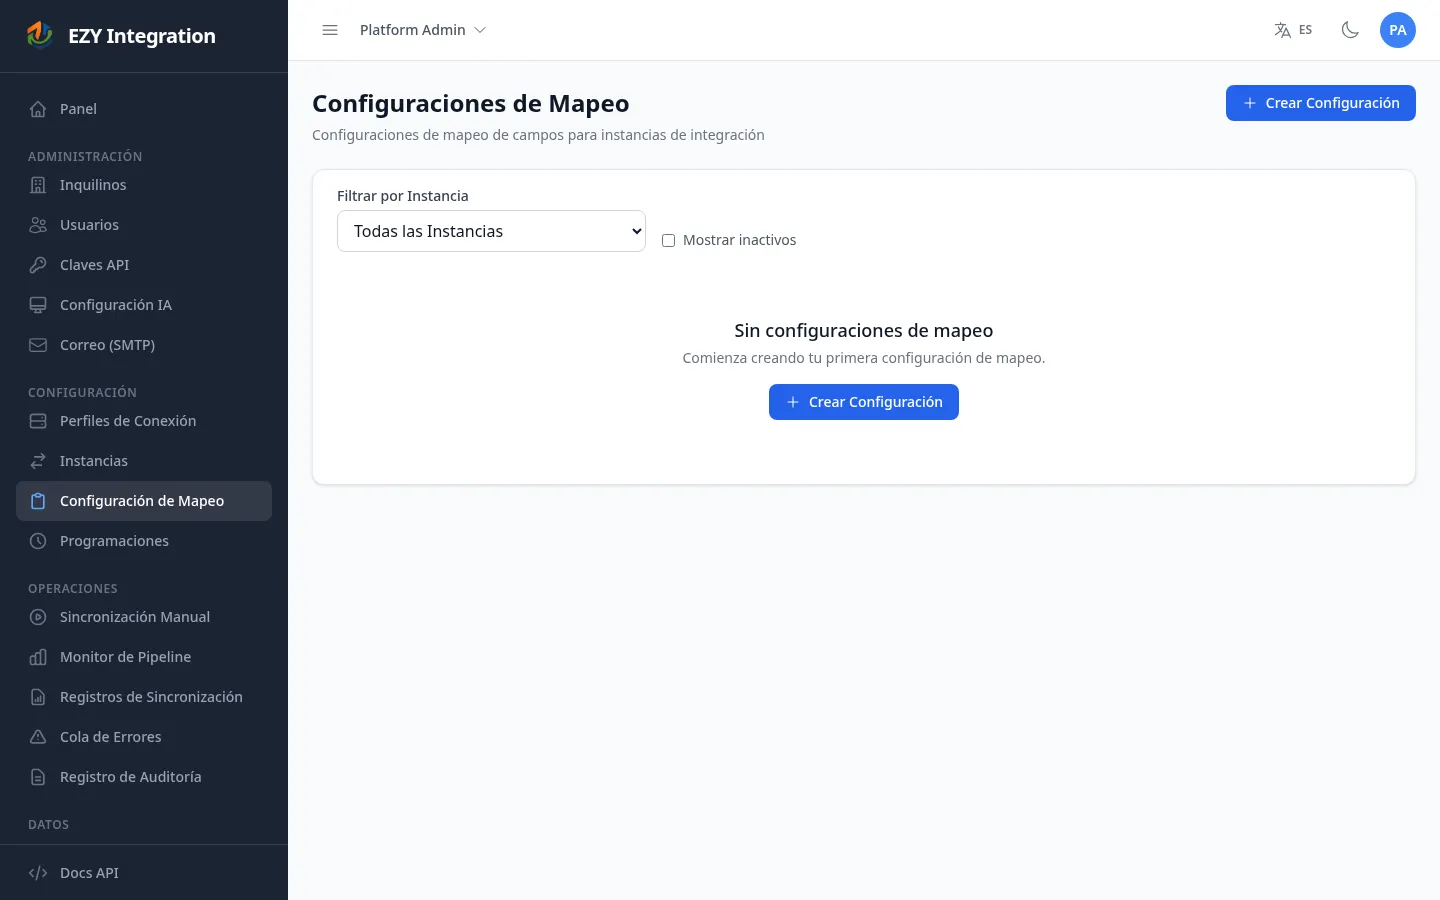Click the Panel home icon
Image resolution: width=1440 pixels, height=900 pixels.
[x=38, y=109]
